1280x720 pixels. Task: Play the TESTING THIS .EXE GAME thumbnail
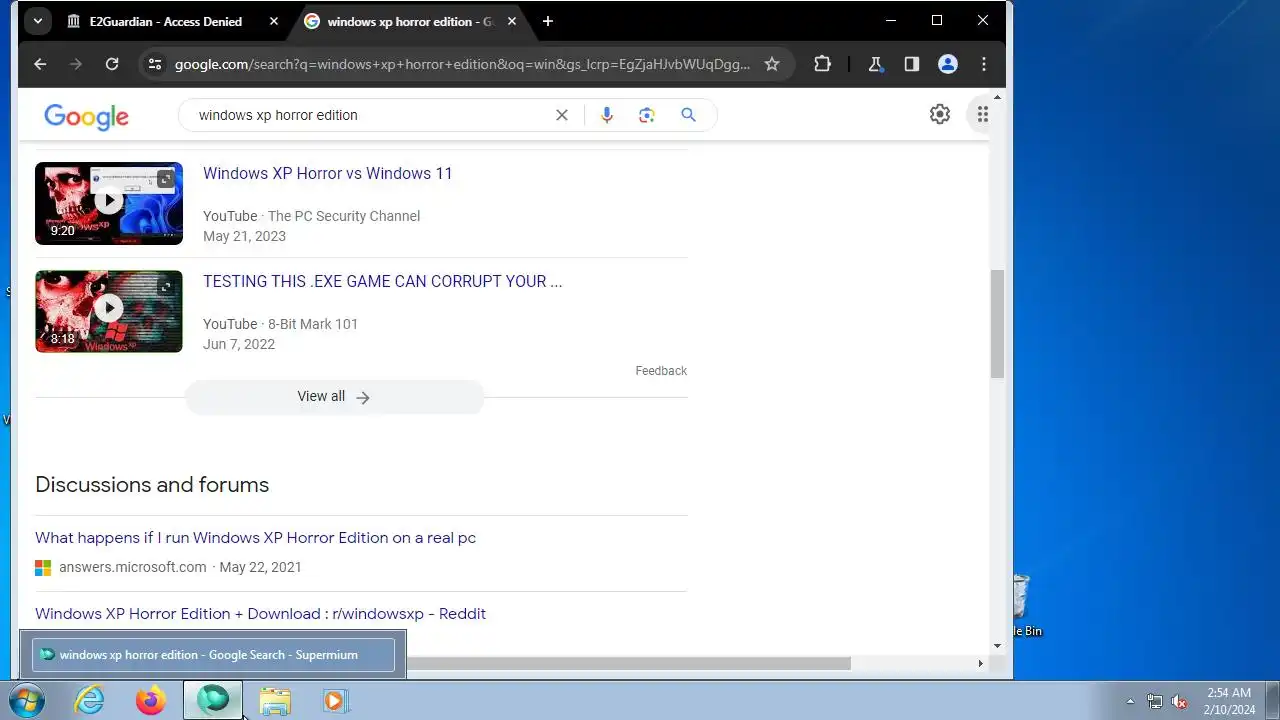pos(109,311)
